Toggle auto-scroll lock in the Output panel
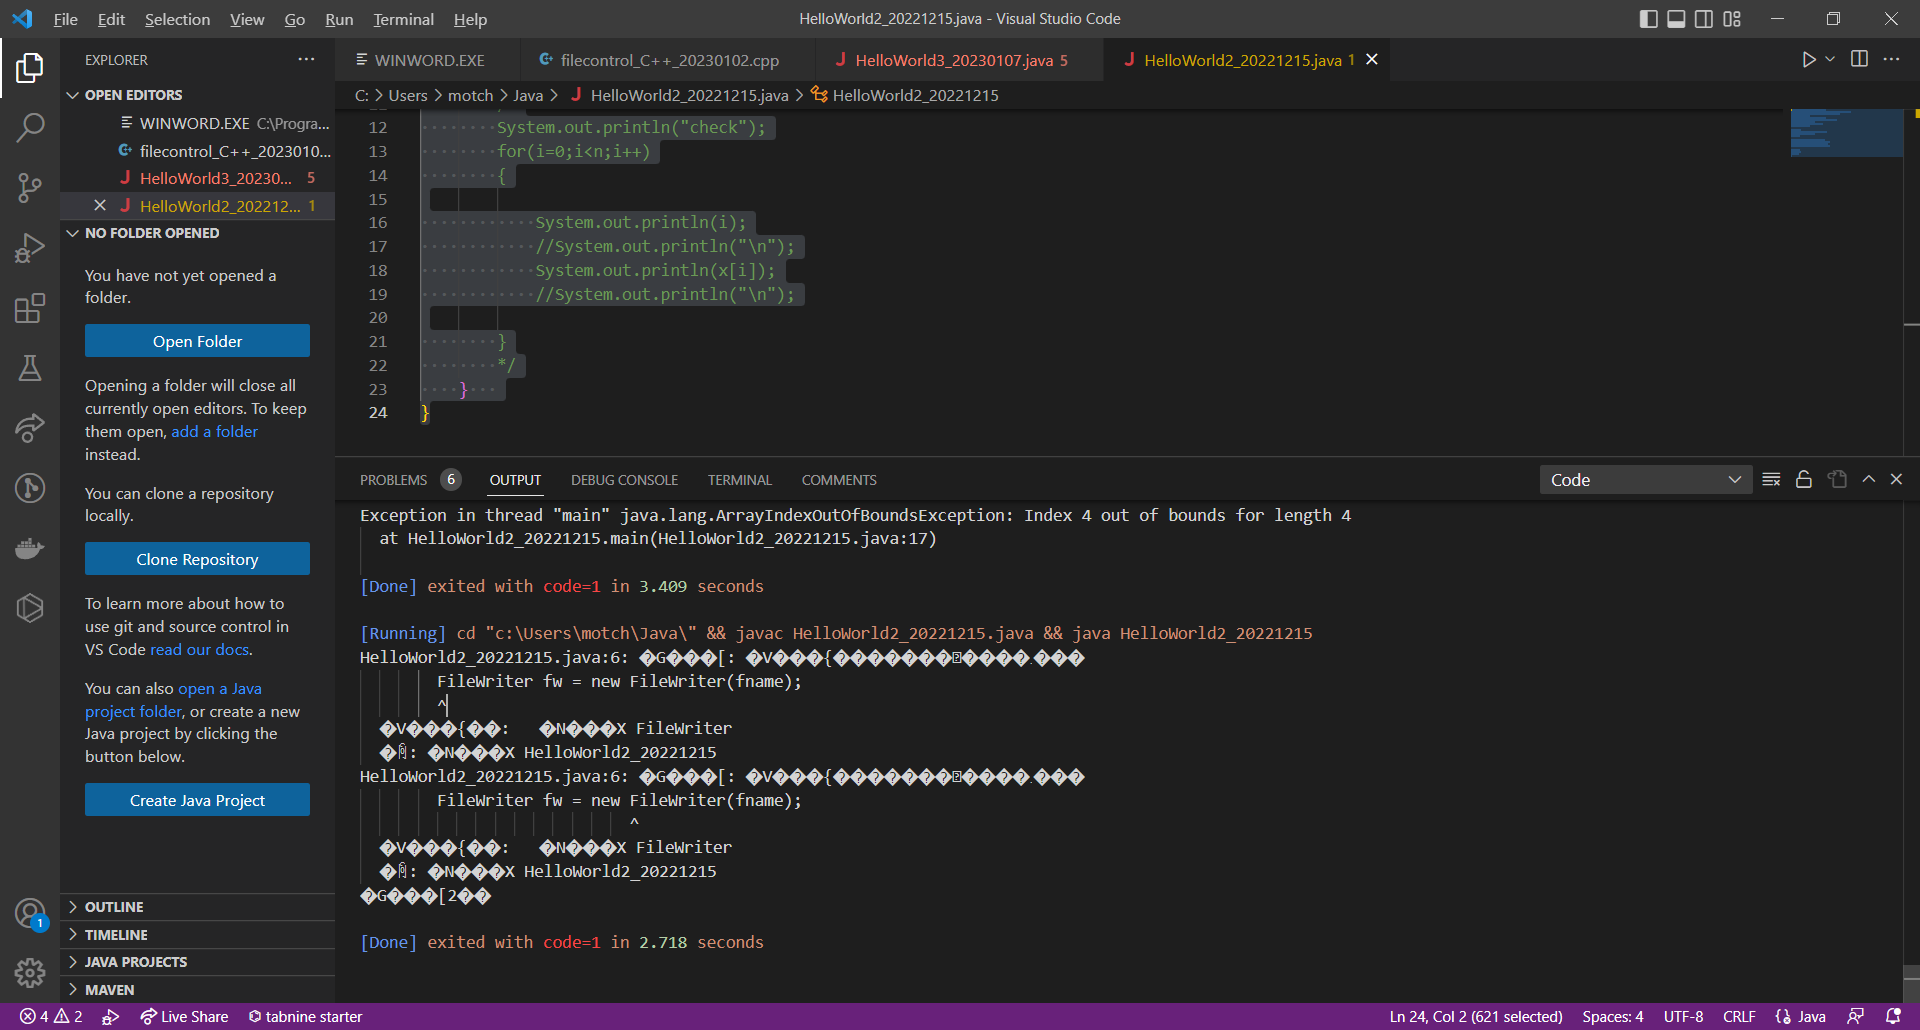 point(1804,479)
